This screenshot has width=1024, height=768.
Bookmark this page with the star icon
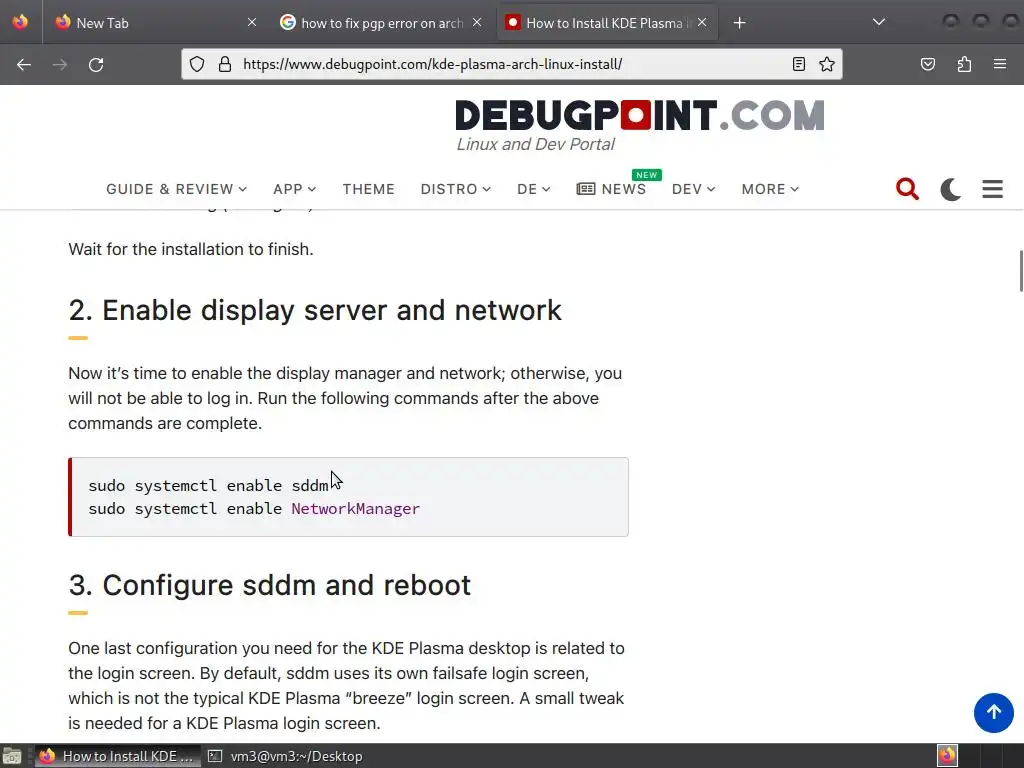(x=827, y=64)
